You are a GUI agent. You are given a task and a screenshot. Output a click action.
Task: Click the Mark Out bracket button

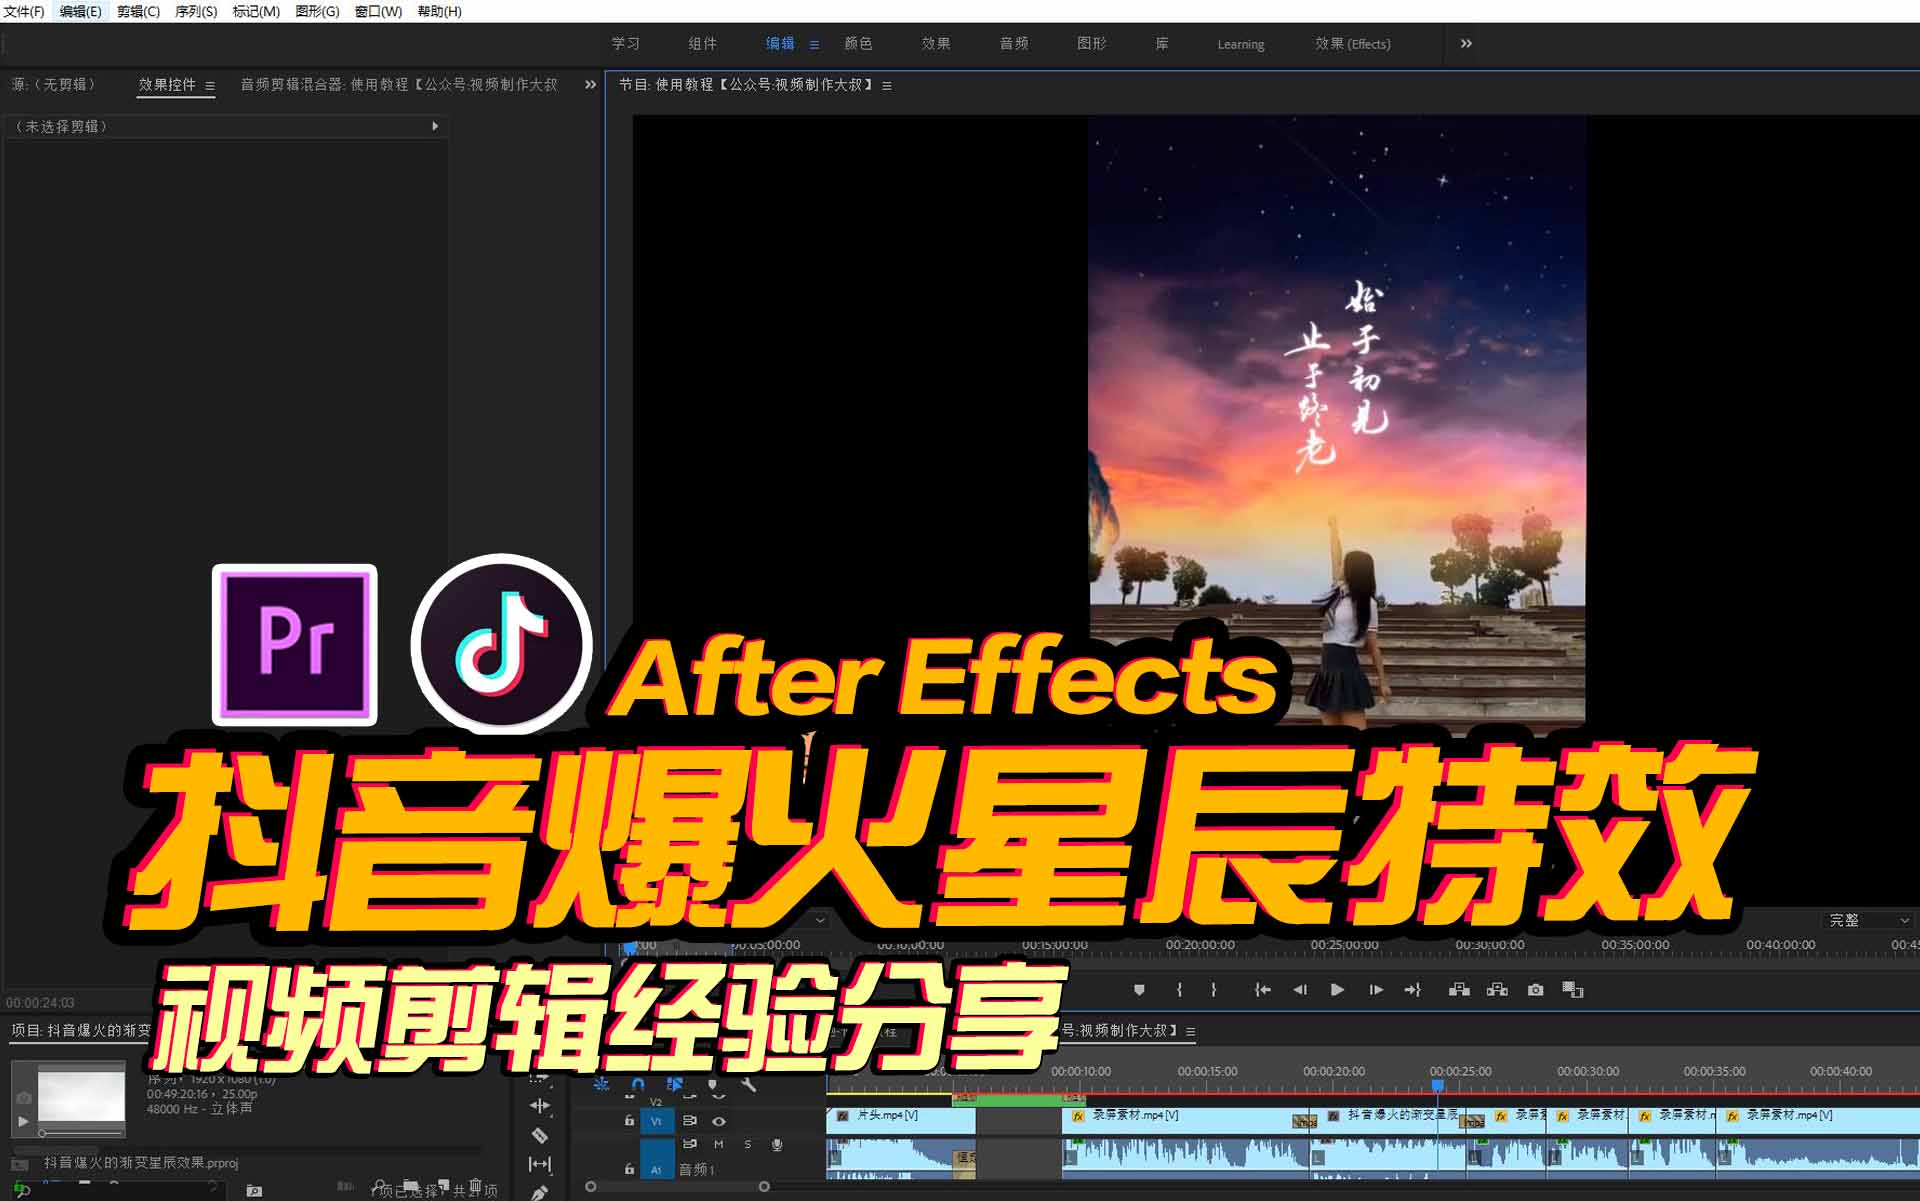pyautogui.click(x=1213, y=990)
